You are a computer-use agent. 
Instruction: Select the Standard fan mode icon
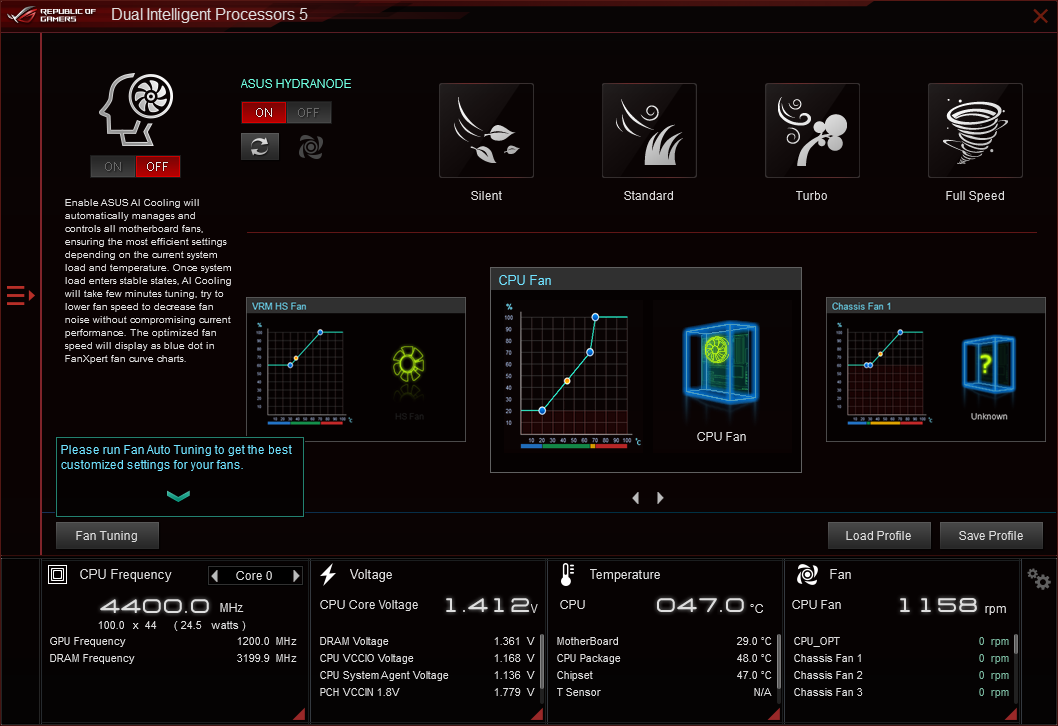[648, 130]
